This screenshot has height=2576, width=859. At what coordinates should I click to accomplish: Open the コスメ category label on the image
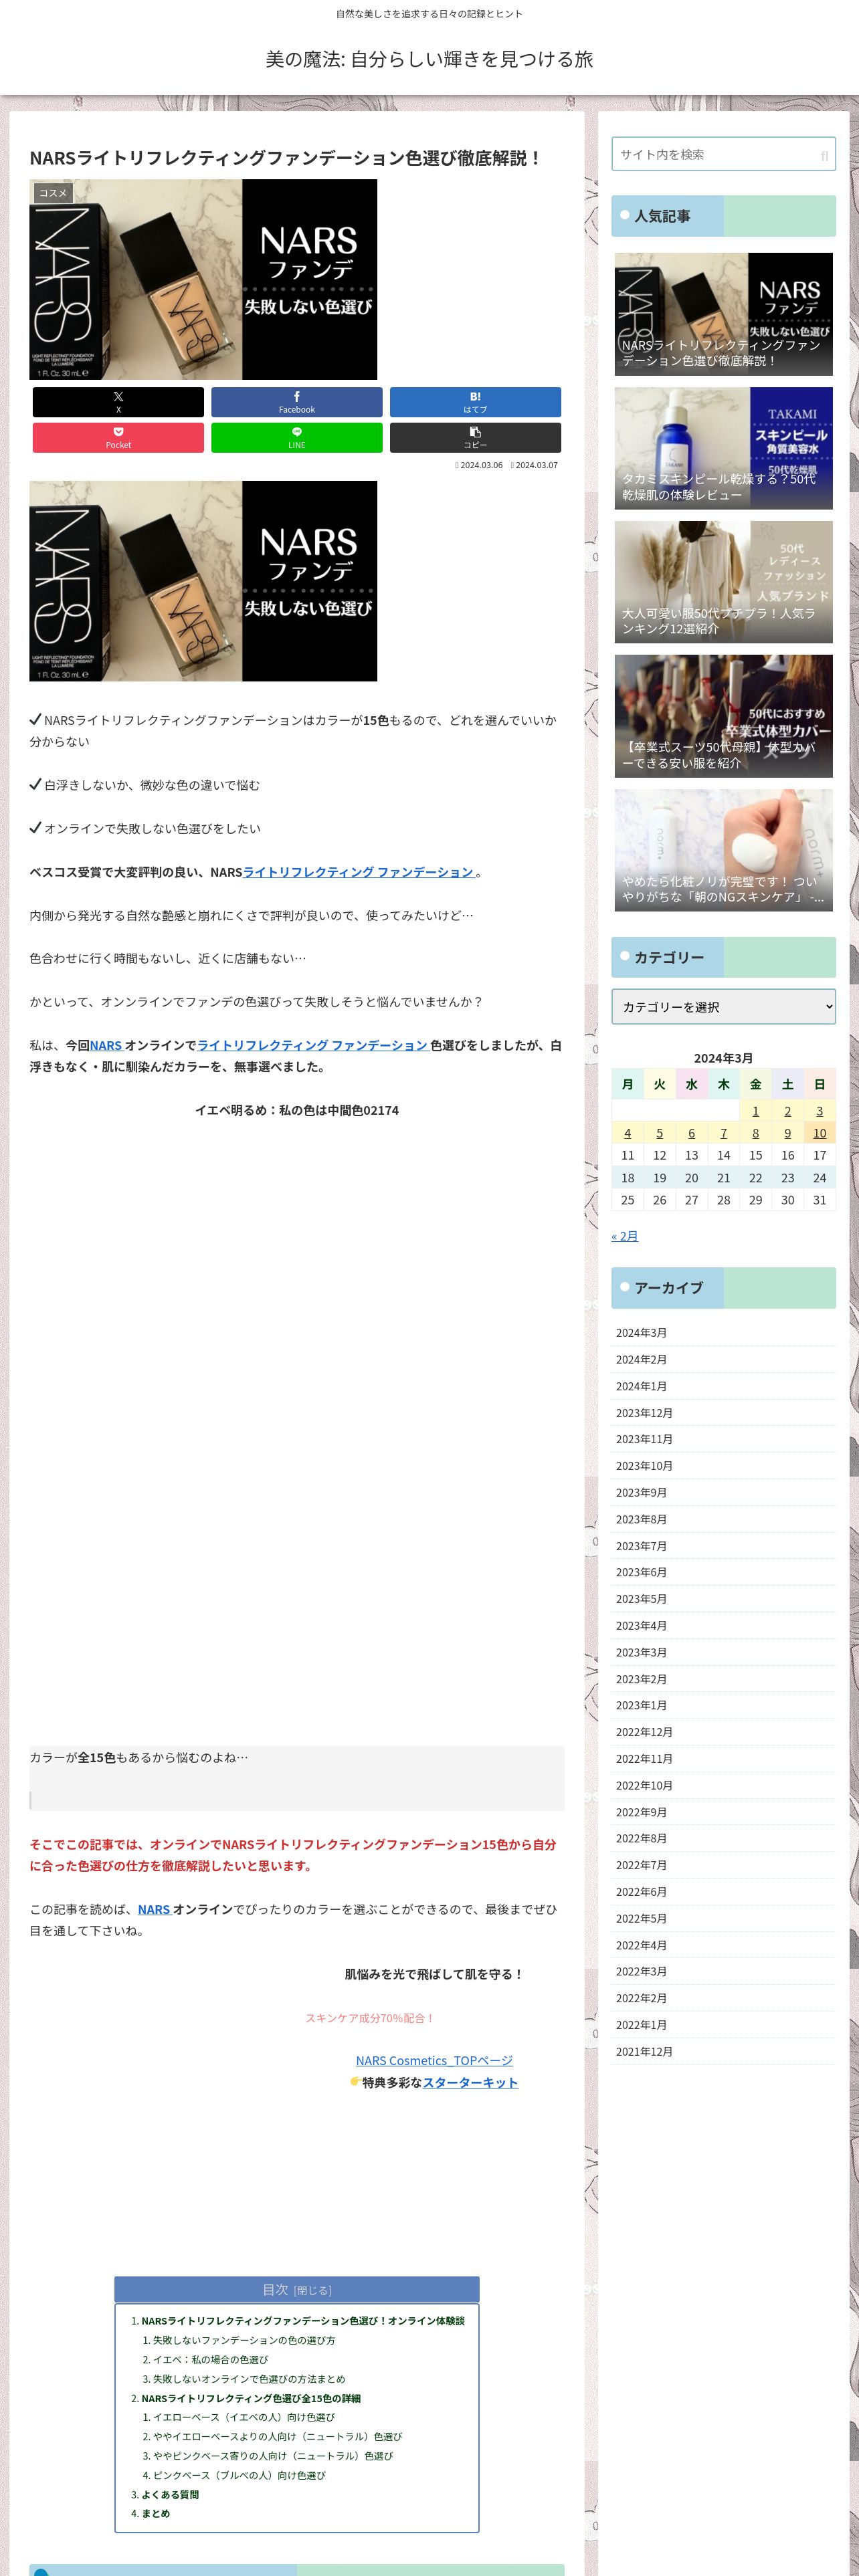(x=53, y=193)
